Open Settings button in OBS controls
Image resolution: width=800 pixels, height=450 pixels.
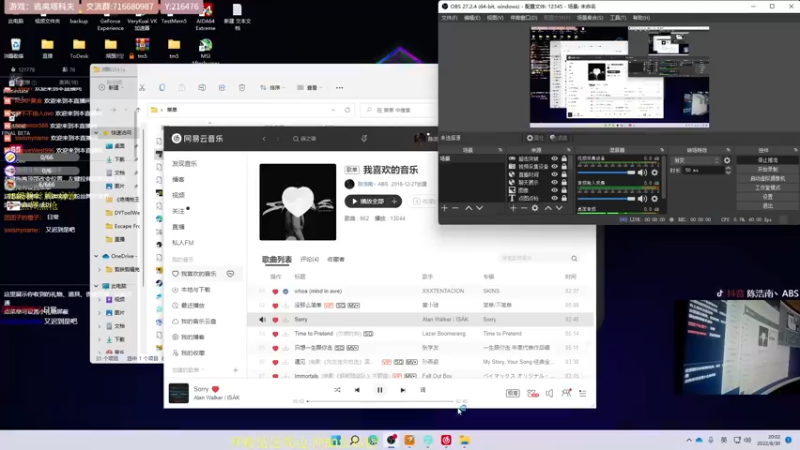coord(767,197)
